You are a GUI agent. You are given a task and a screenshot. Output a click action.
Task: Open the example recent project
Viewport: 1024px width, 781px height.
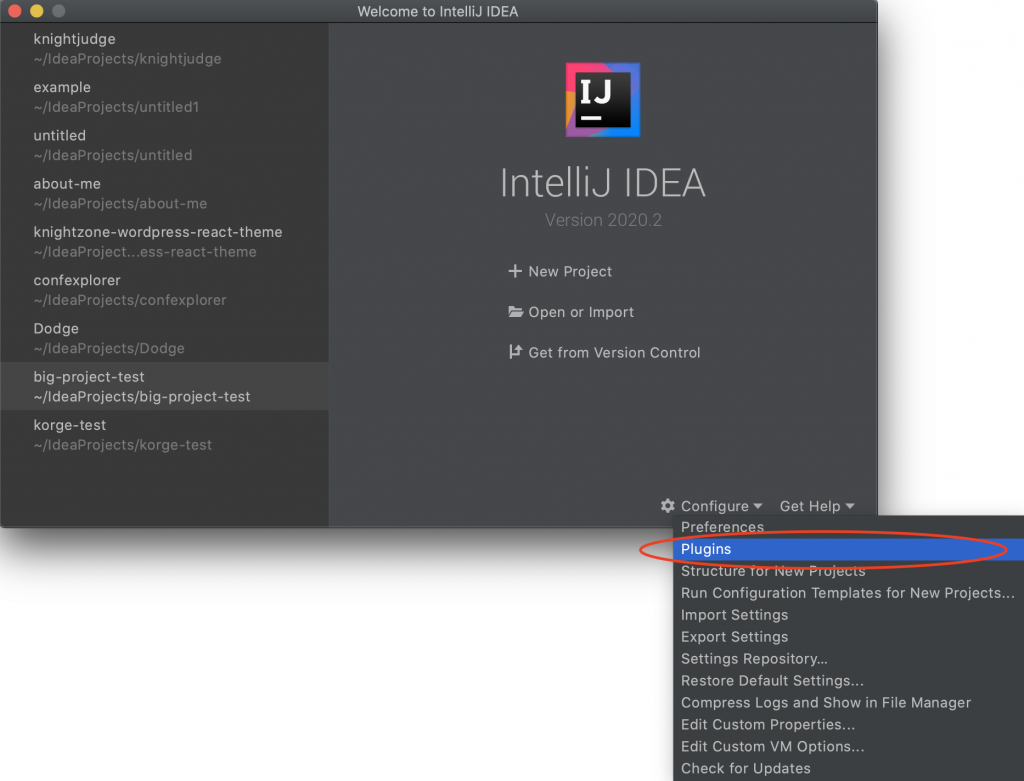(165, 97)
